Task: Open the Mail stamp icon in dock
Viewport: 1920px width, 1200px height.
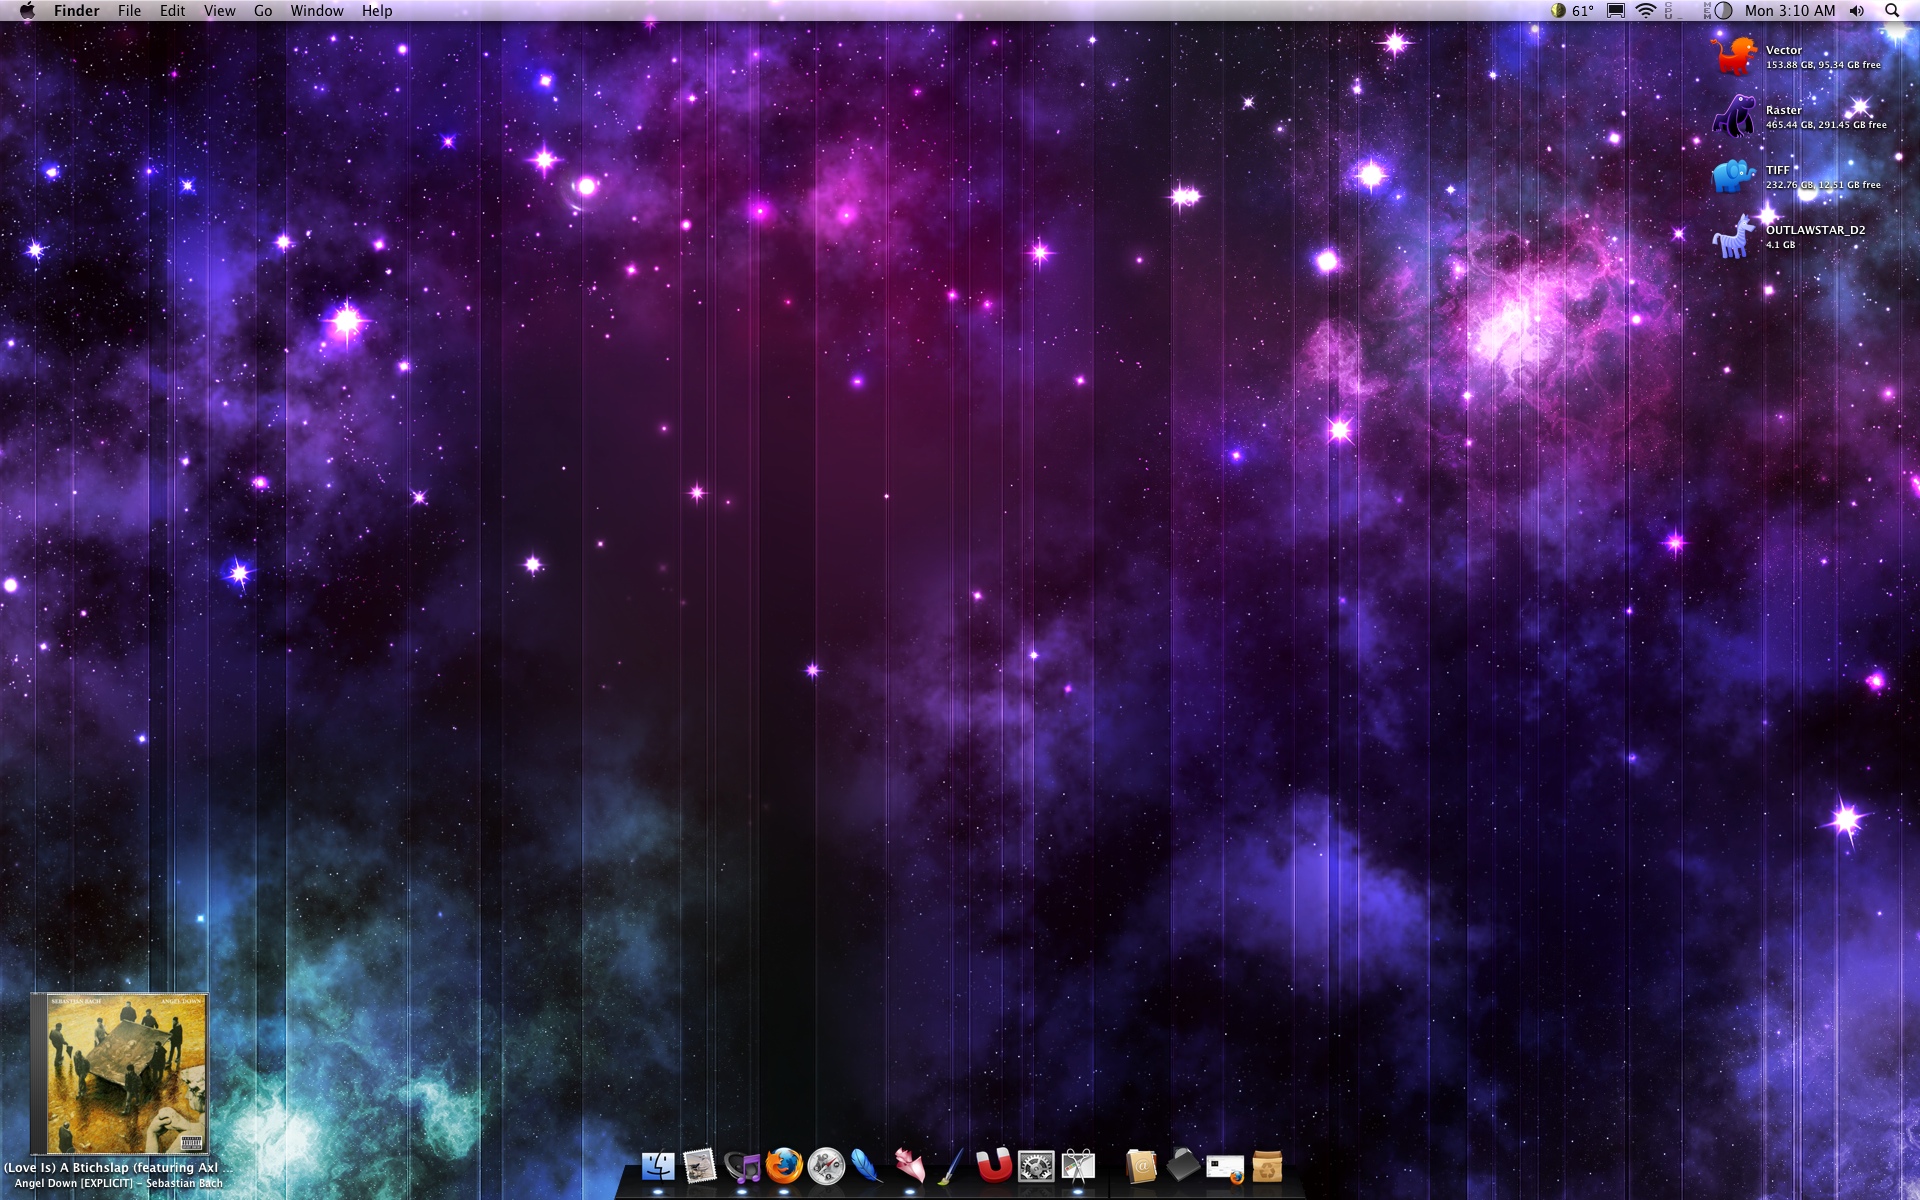Action: pos(700,1166)
